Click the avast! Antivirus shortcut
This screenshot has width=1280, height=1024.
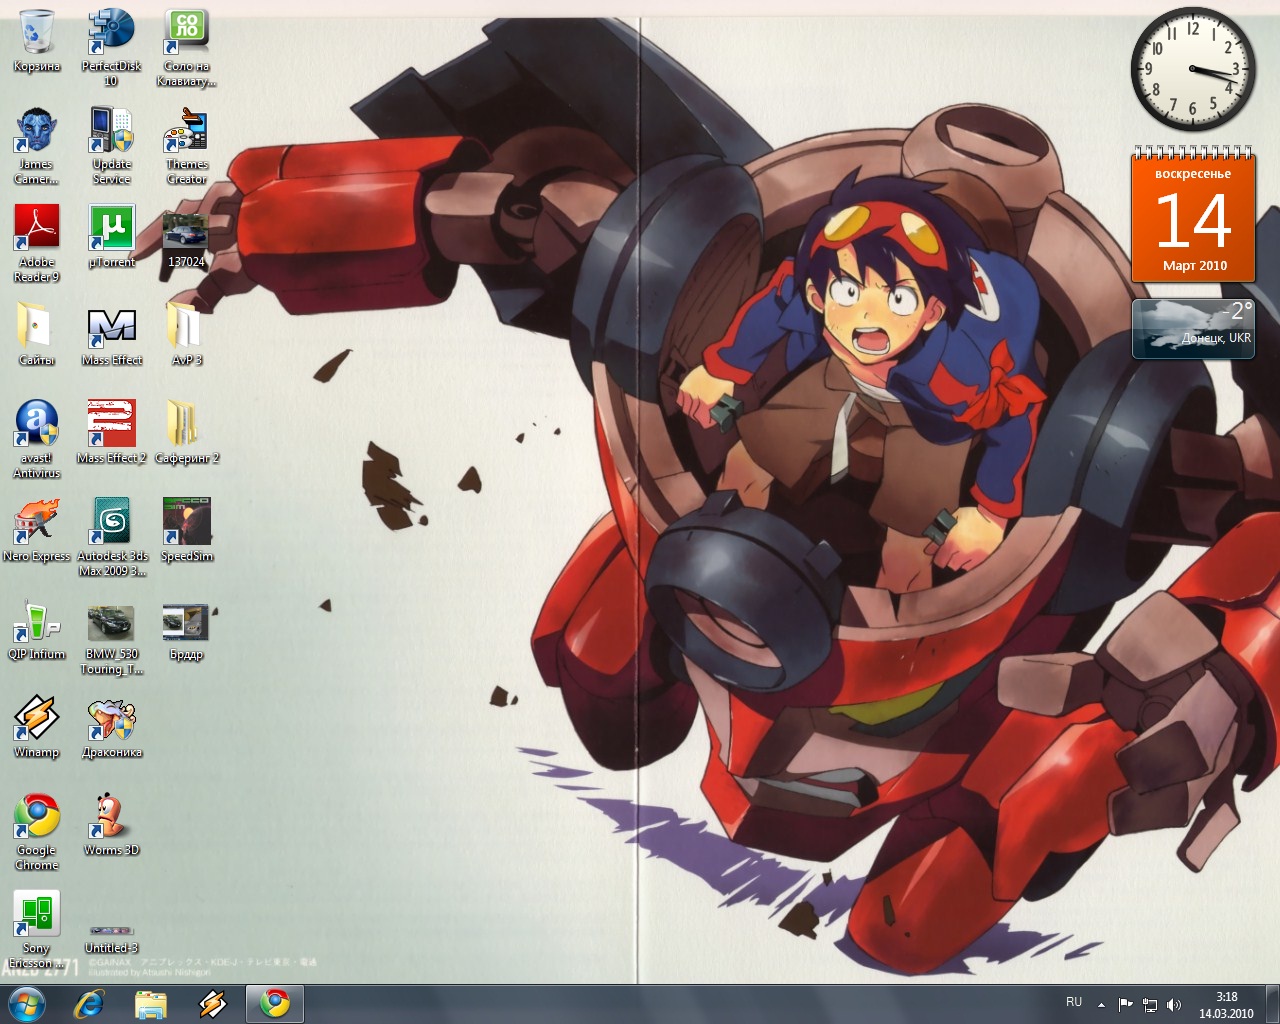click(x=37, y=439)
